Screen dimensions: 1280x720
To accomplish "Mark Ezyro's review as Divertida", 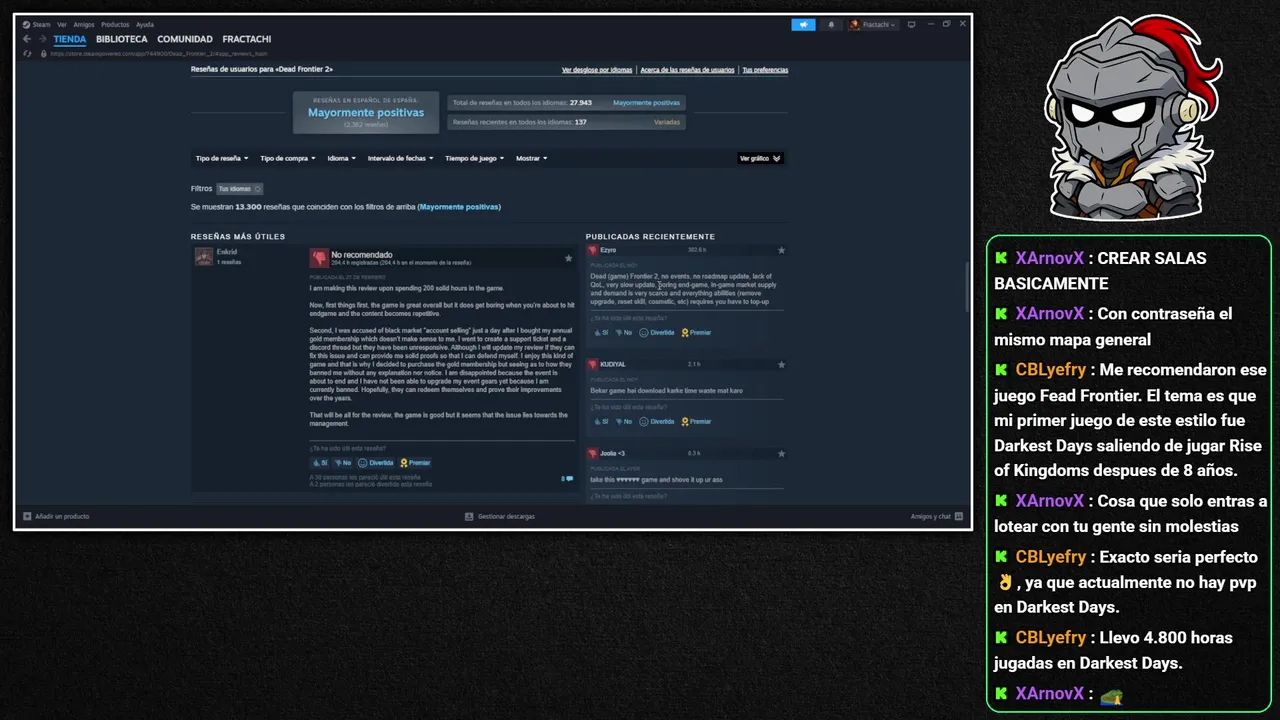I will pyautogui.click(x=656, y=332).
